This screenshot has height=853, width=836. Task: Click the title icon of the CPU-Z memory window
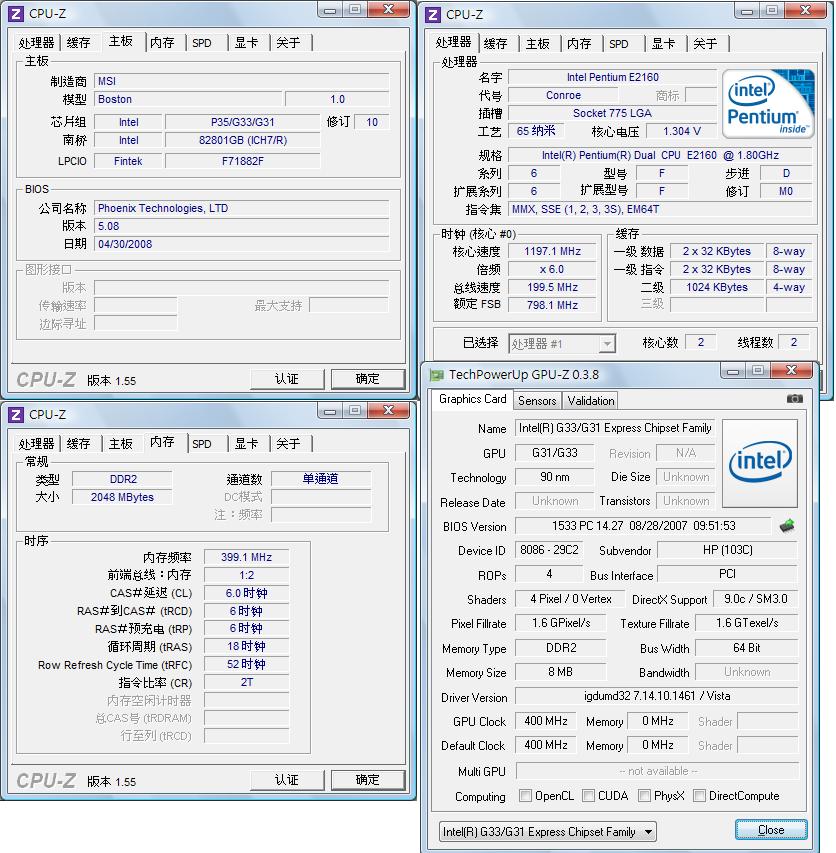click(16, 415)
